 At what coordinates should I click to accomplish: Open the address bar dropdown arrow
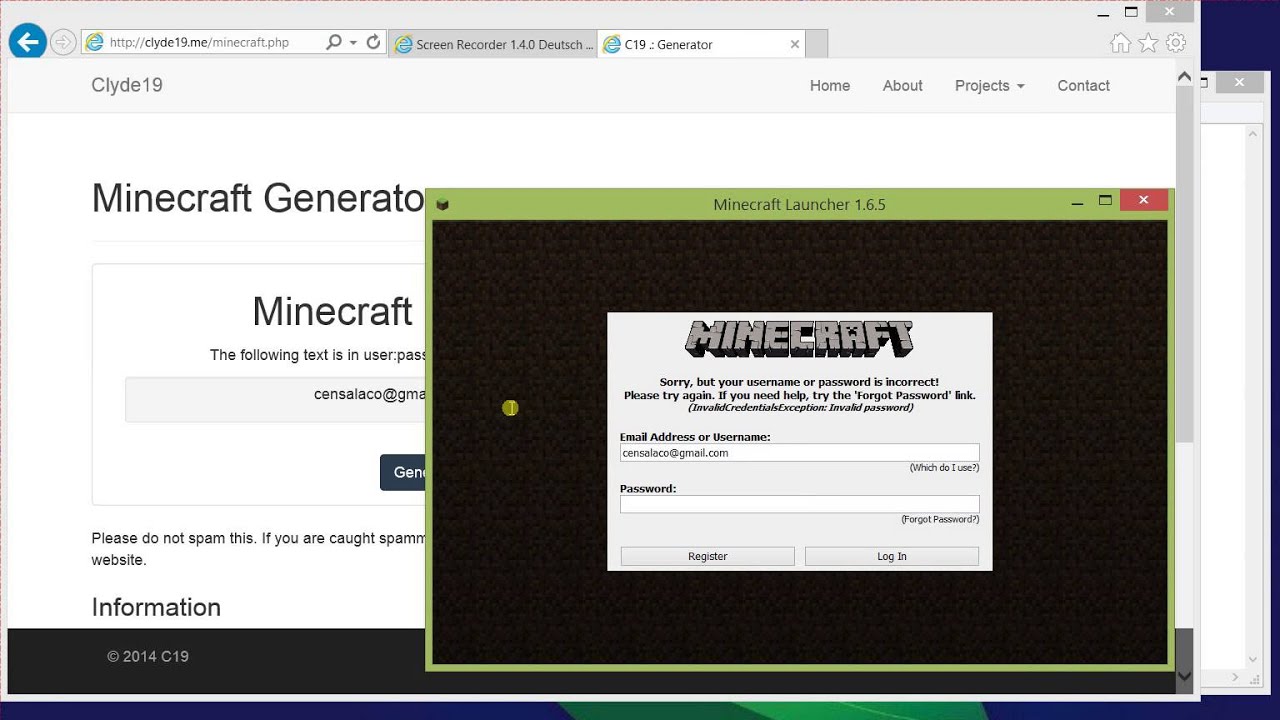click(x=354, y=43)
